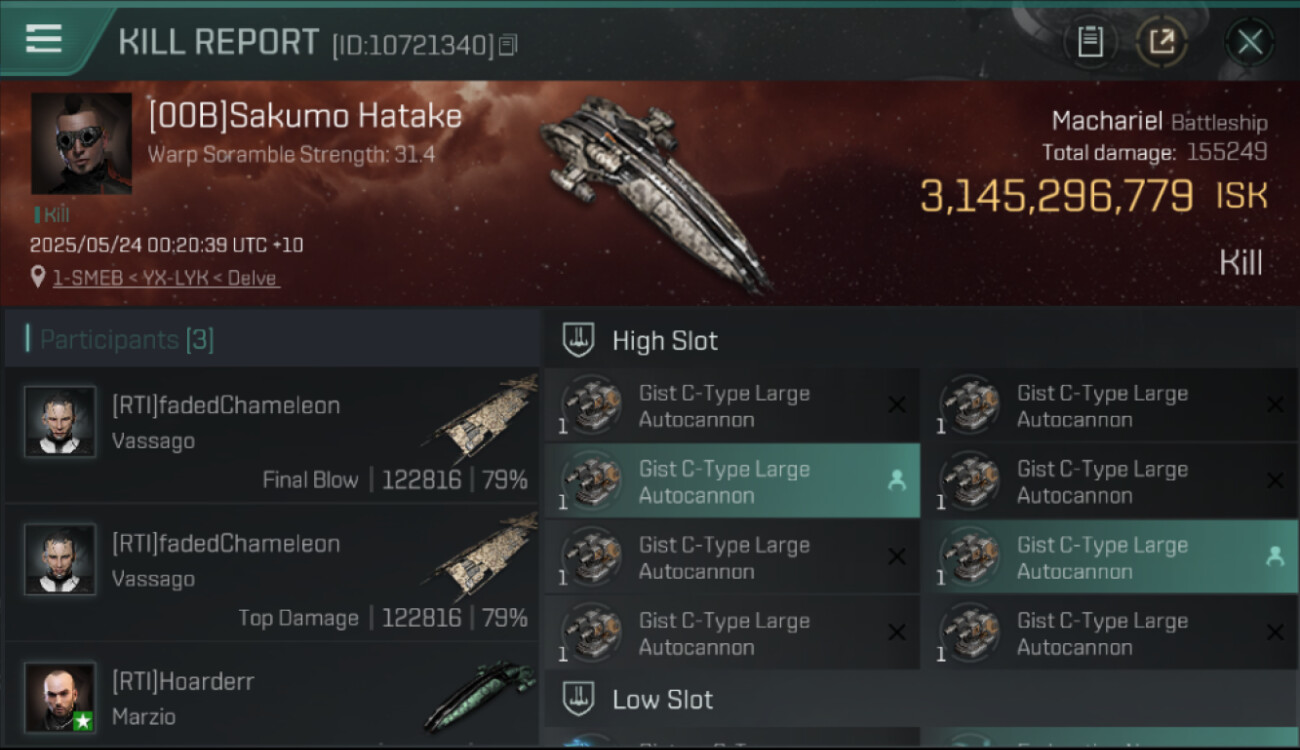
Task: Select the Final Blow fadedChameleon entry
Action: click(270, 436)
